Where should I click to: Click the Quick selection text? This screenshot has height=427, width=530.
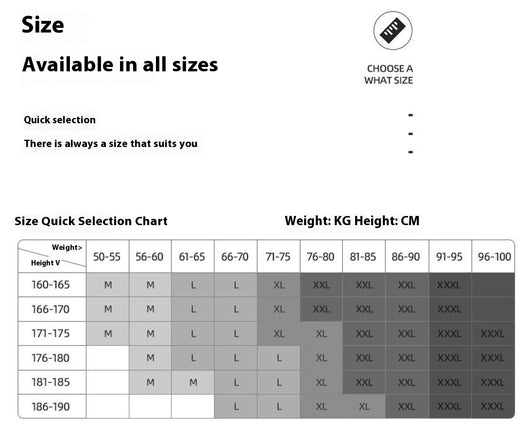(x=60, y=120)
